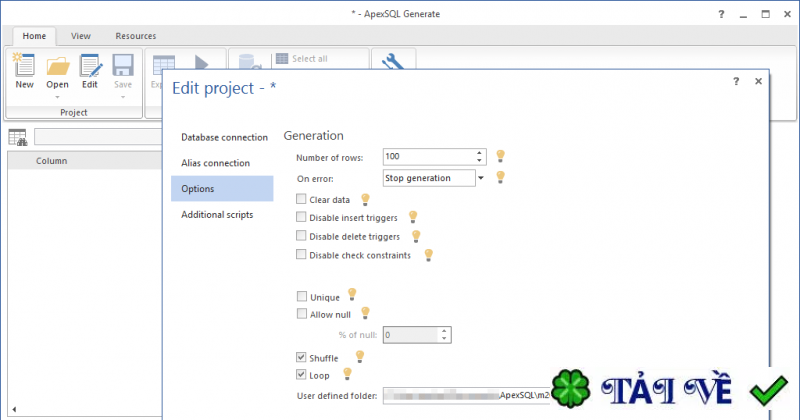Check Disable insert triggers

click(x=302, y=218)
